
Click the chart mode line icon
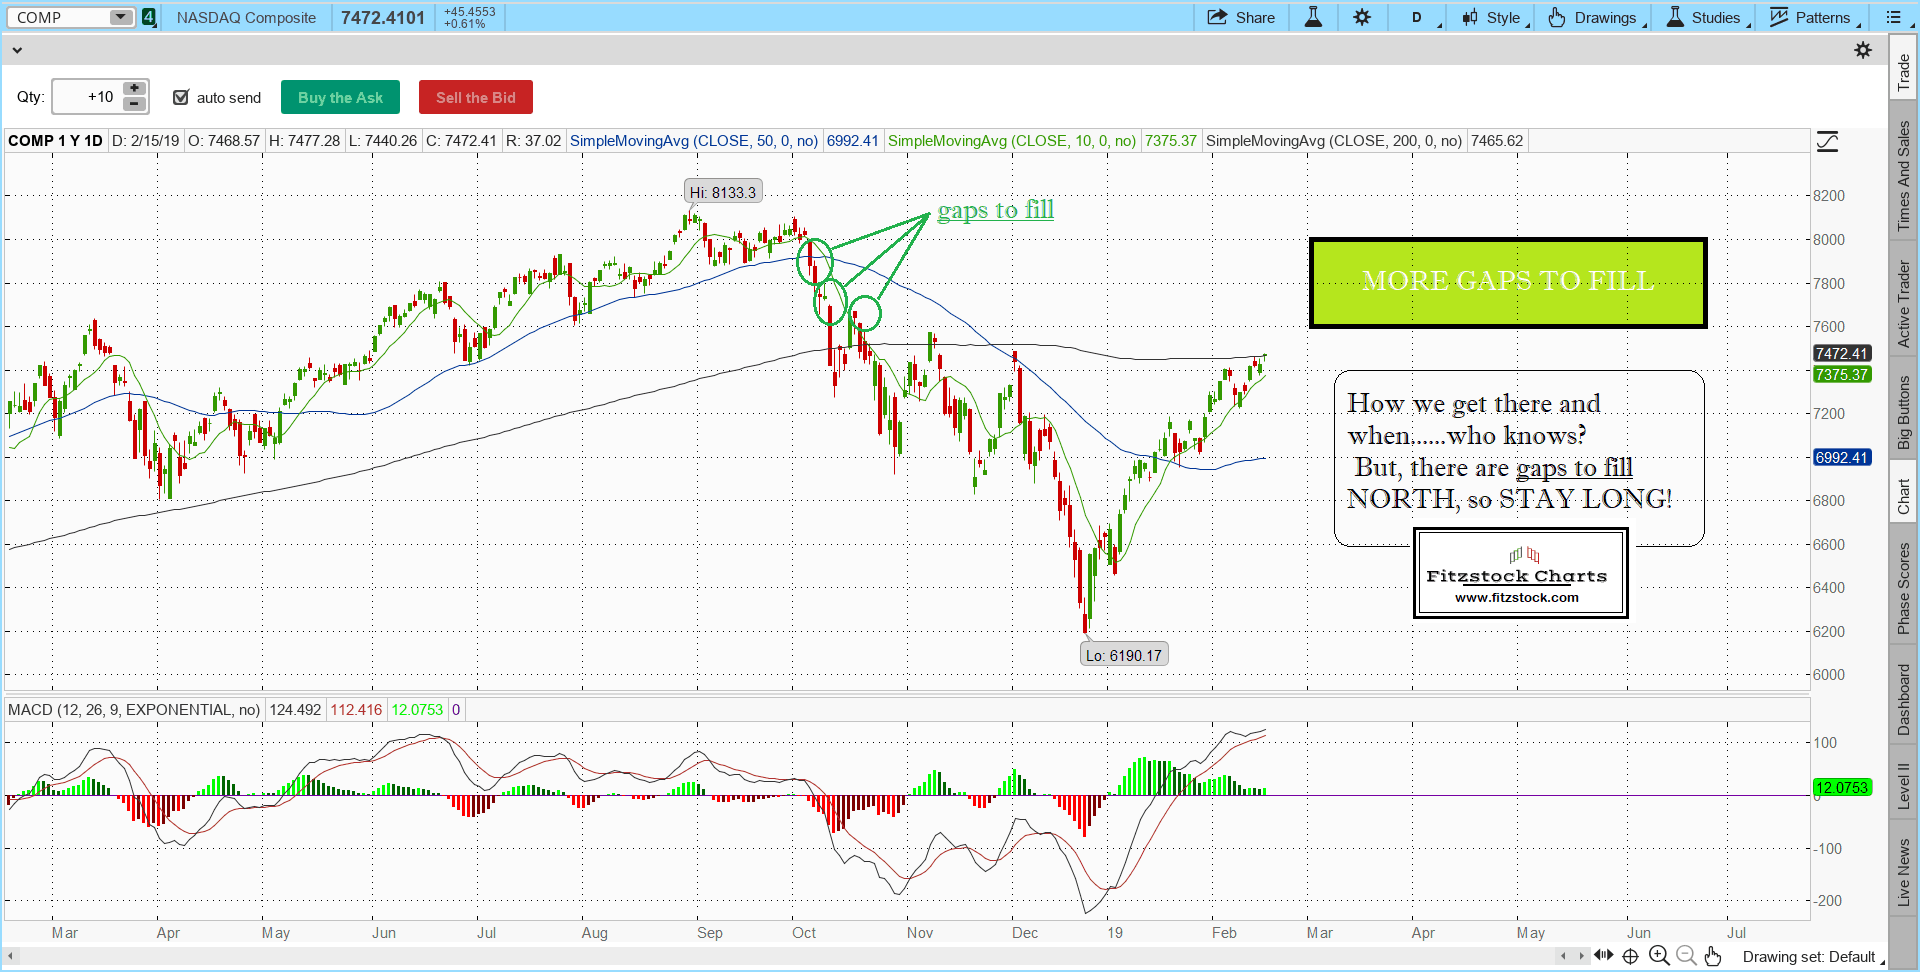pos(1827,142)
